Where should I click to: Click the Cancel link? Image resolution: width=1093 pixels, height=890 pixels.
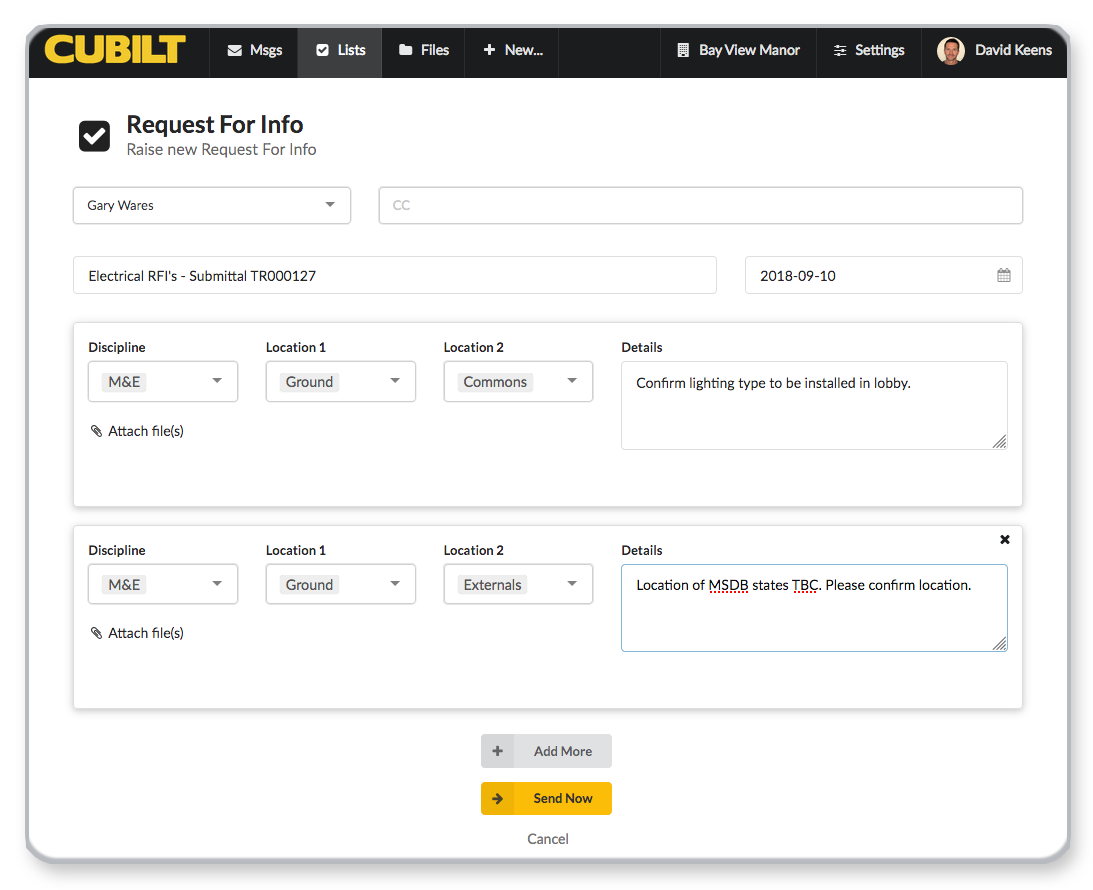coord(547,839)
